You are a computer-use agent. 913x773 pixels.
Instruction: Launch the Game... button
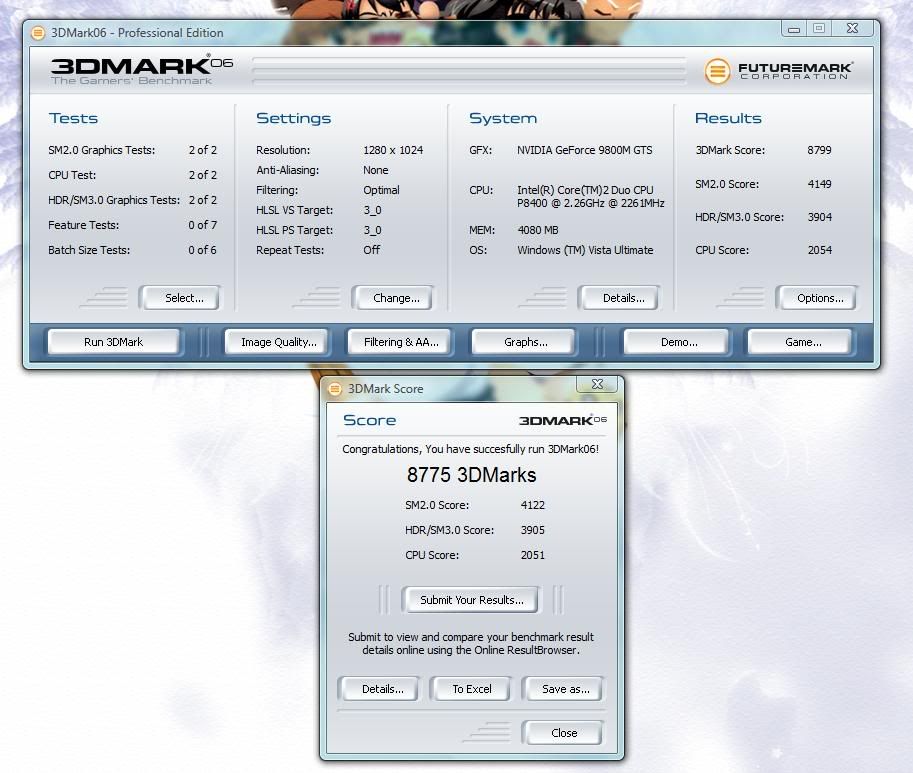point(800,342)
